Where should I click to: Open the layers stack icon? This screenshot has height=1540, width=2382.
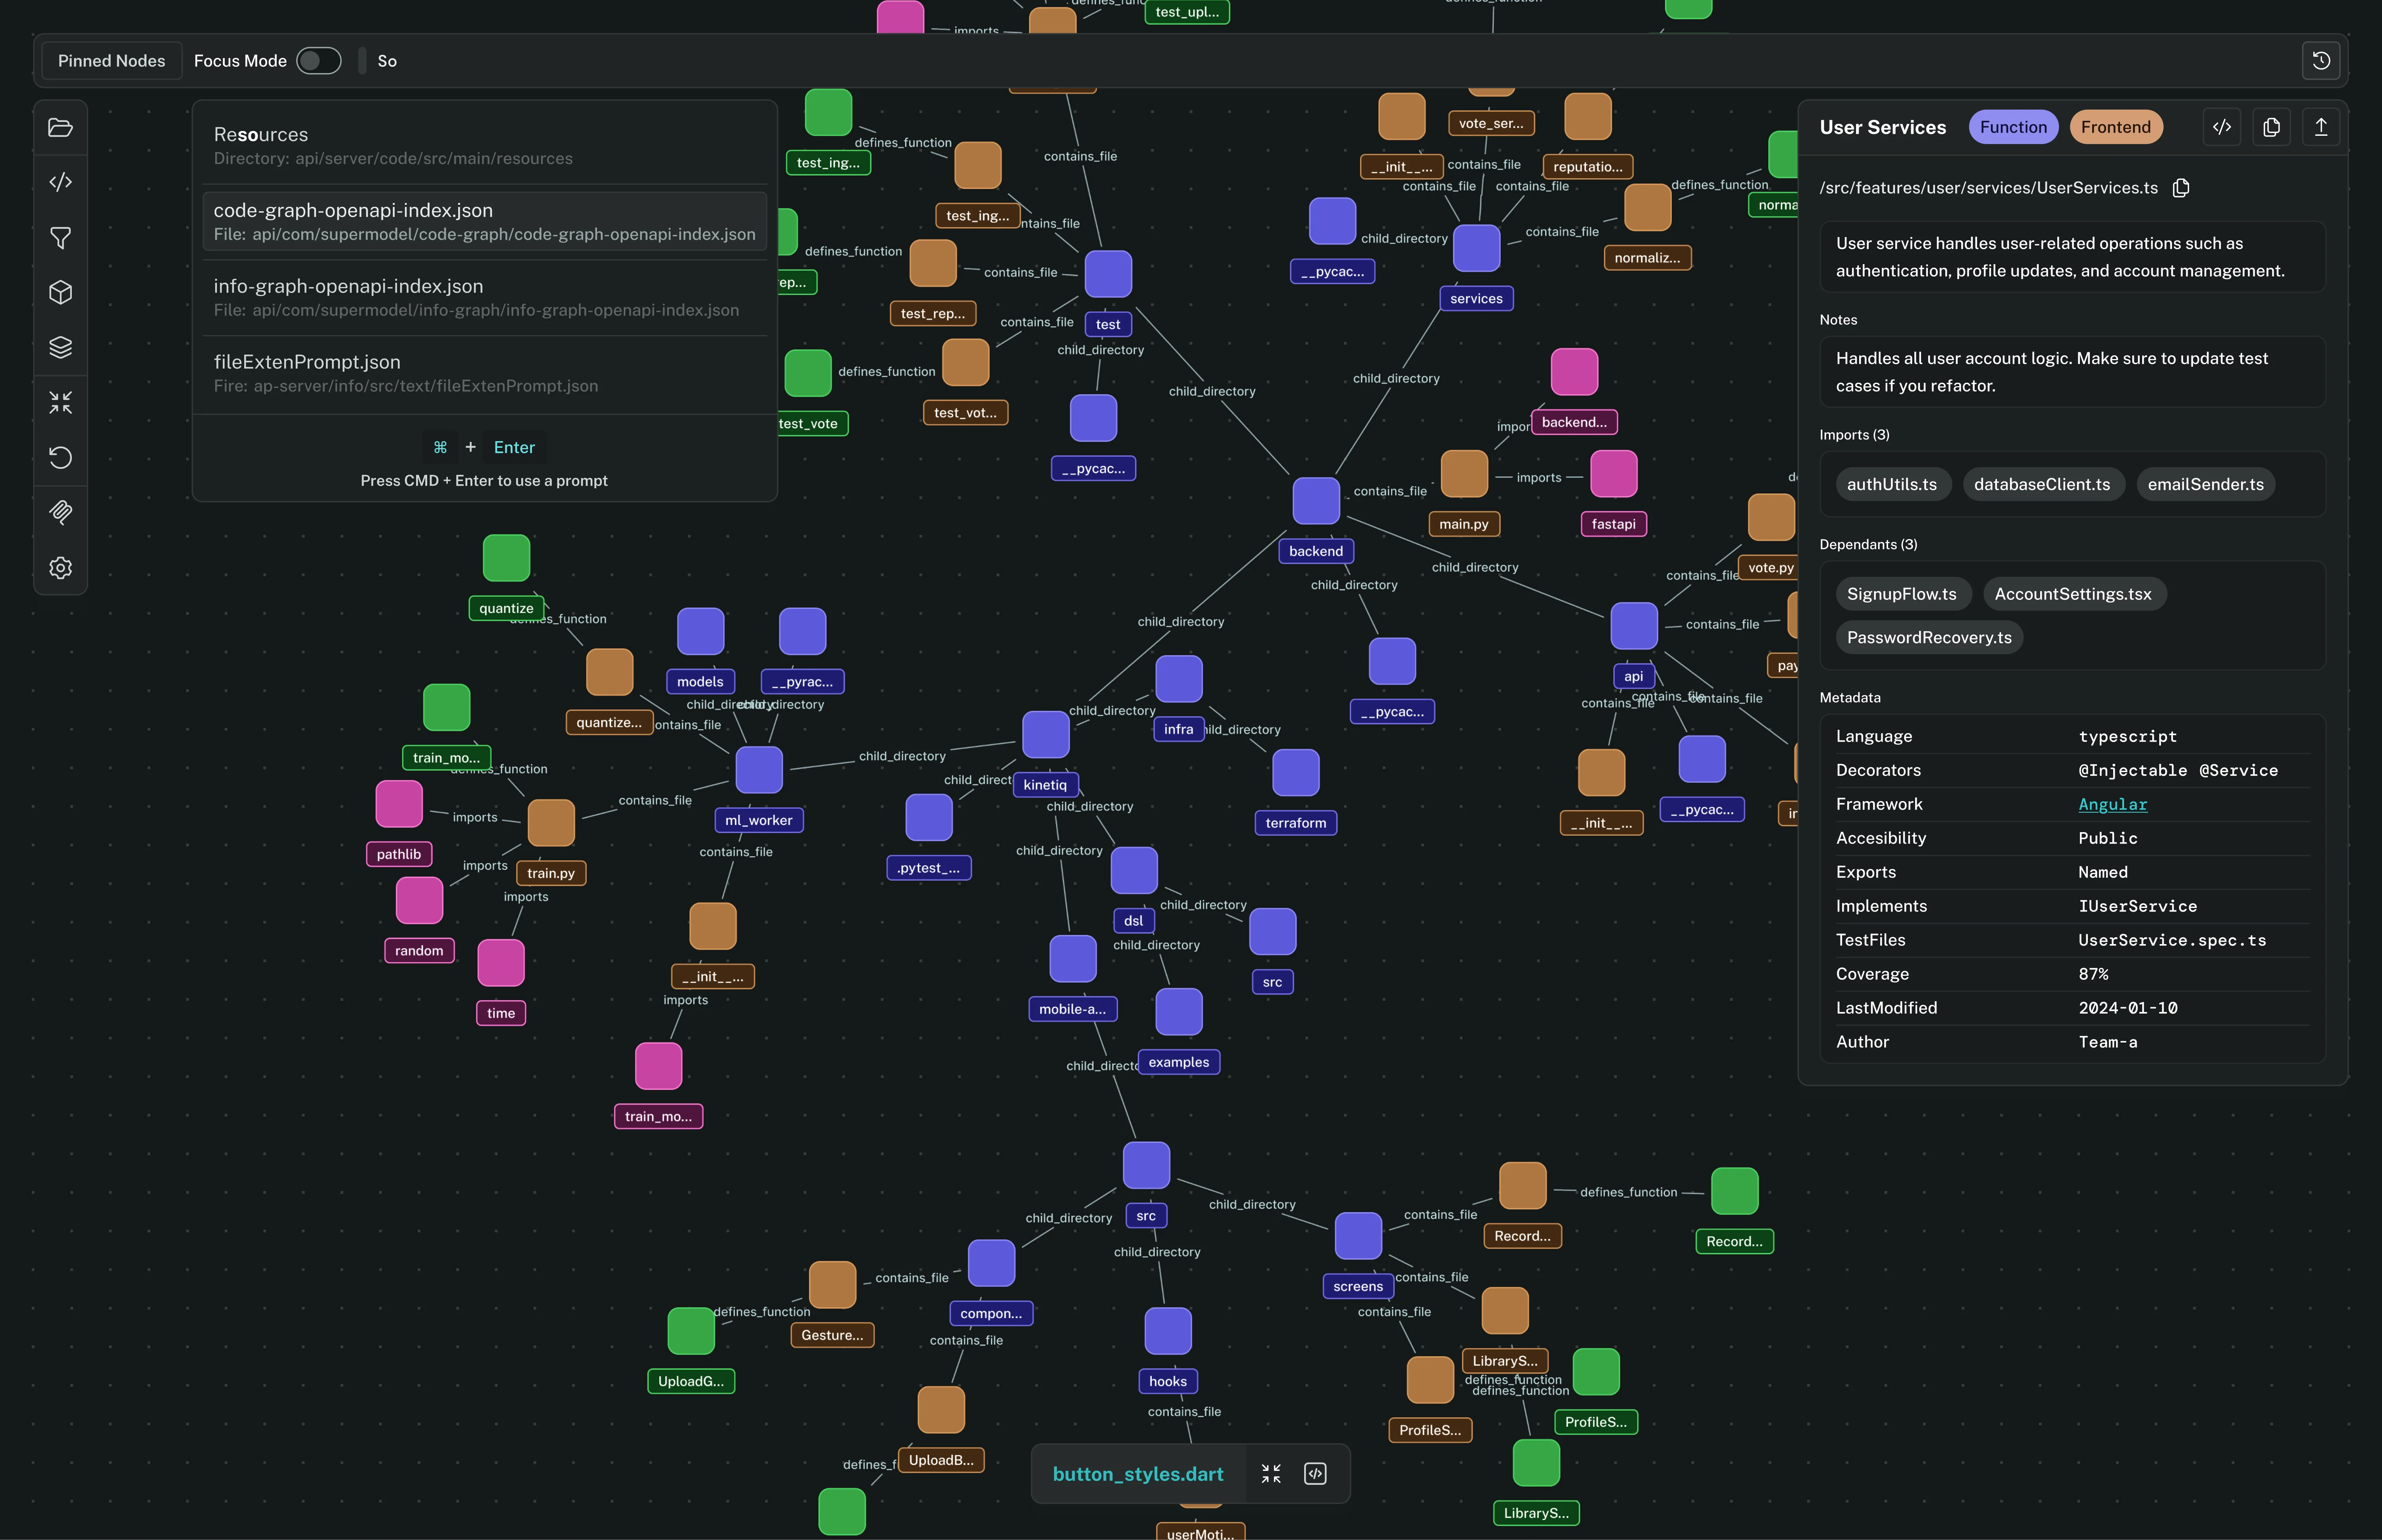click(x=61, y=347)
